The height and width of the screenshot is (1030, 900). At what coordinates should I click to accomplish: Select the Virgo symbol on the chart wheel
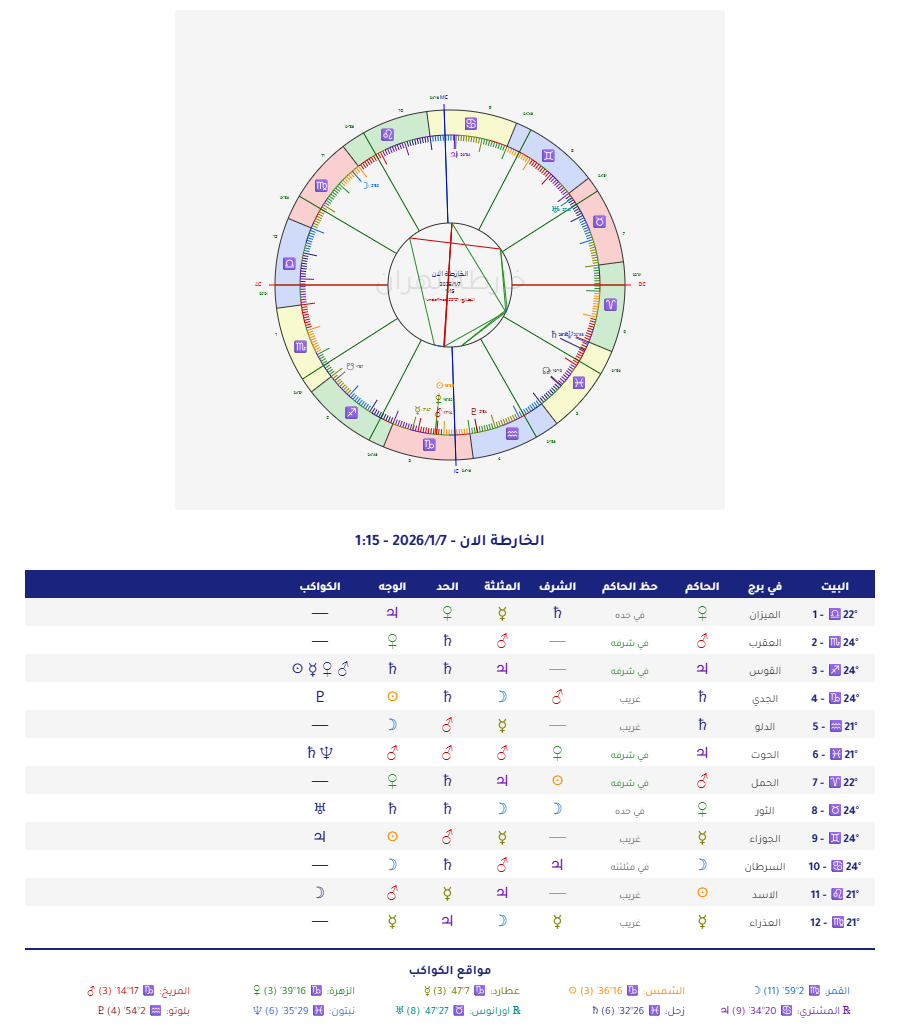pyautogui.click(x=321, y=186)
